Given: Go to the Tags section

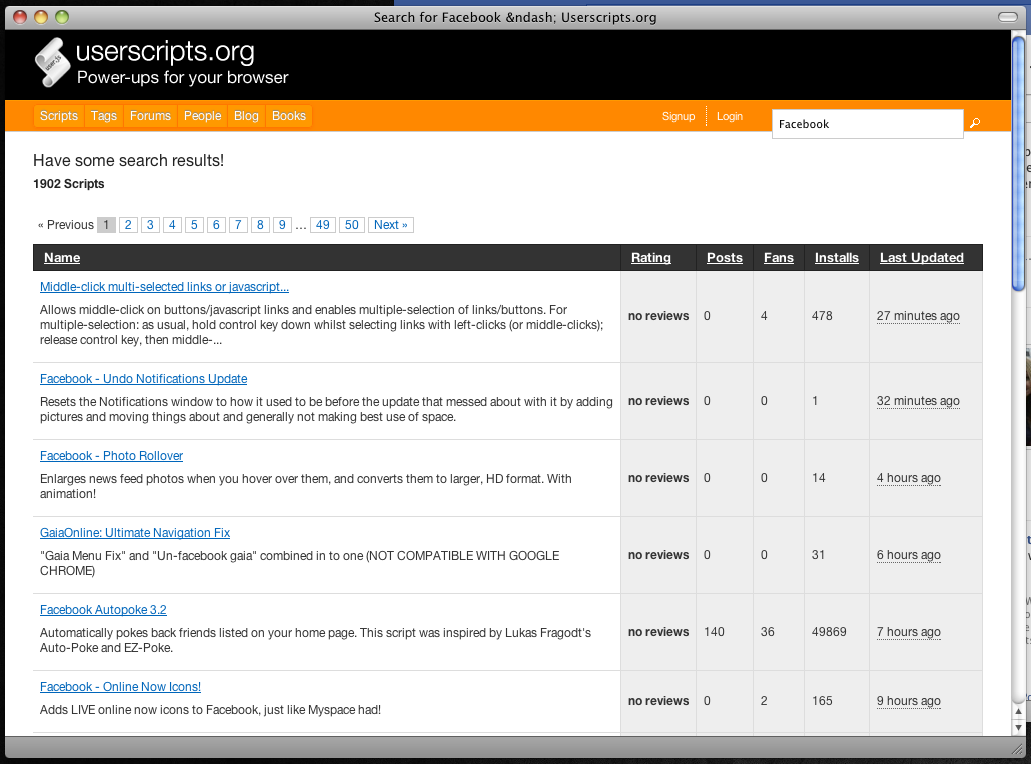Looking at the screenshot, I should [x=104, y=116].
